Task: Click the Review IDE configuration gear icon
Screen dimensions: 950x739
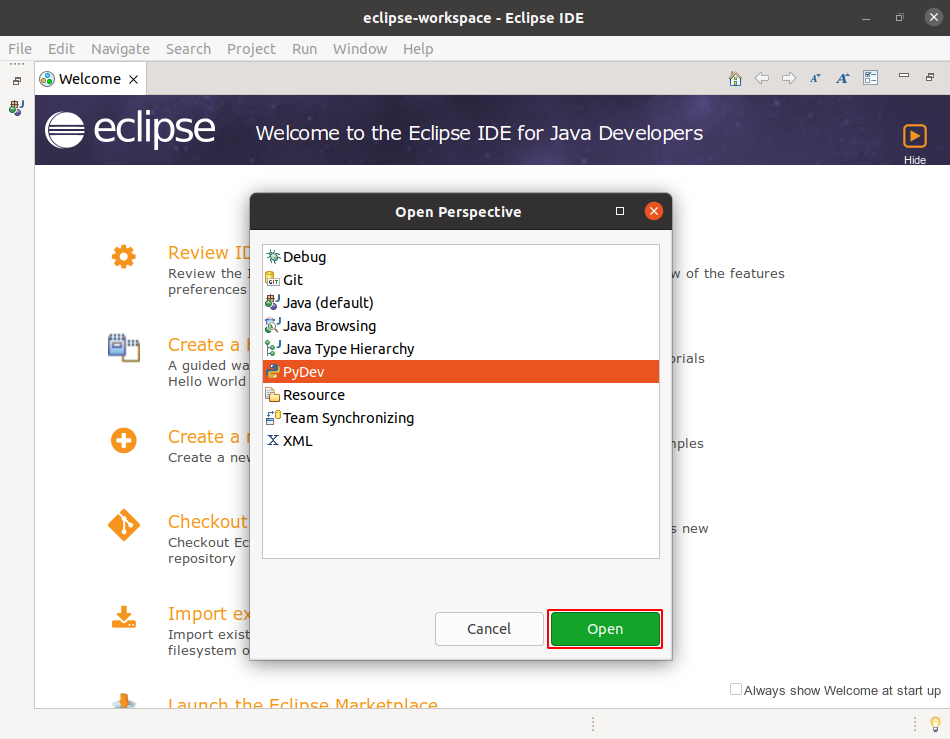Action: pos(124,257)
